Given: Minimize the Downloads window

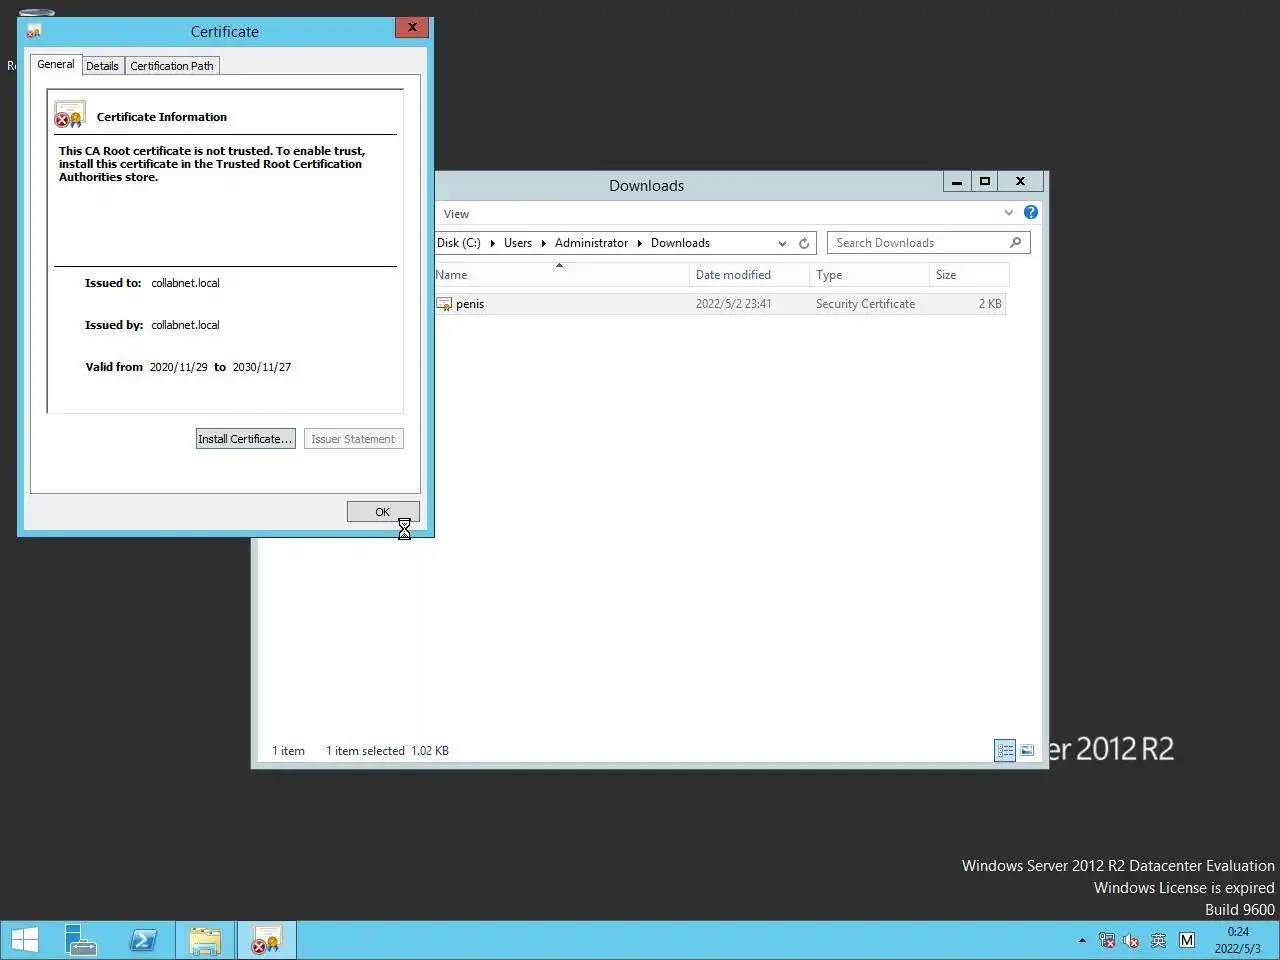Looking at the screenshot, I should tap(957, 181).
